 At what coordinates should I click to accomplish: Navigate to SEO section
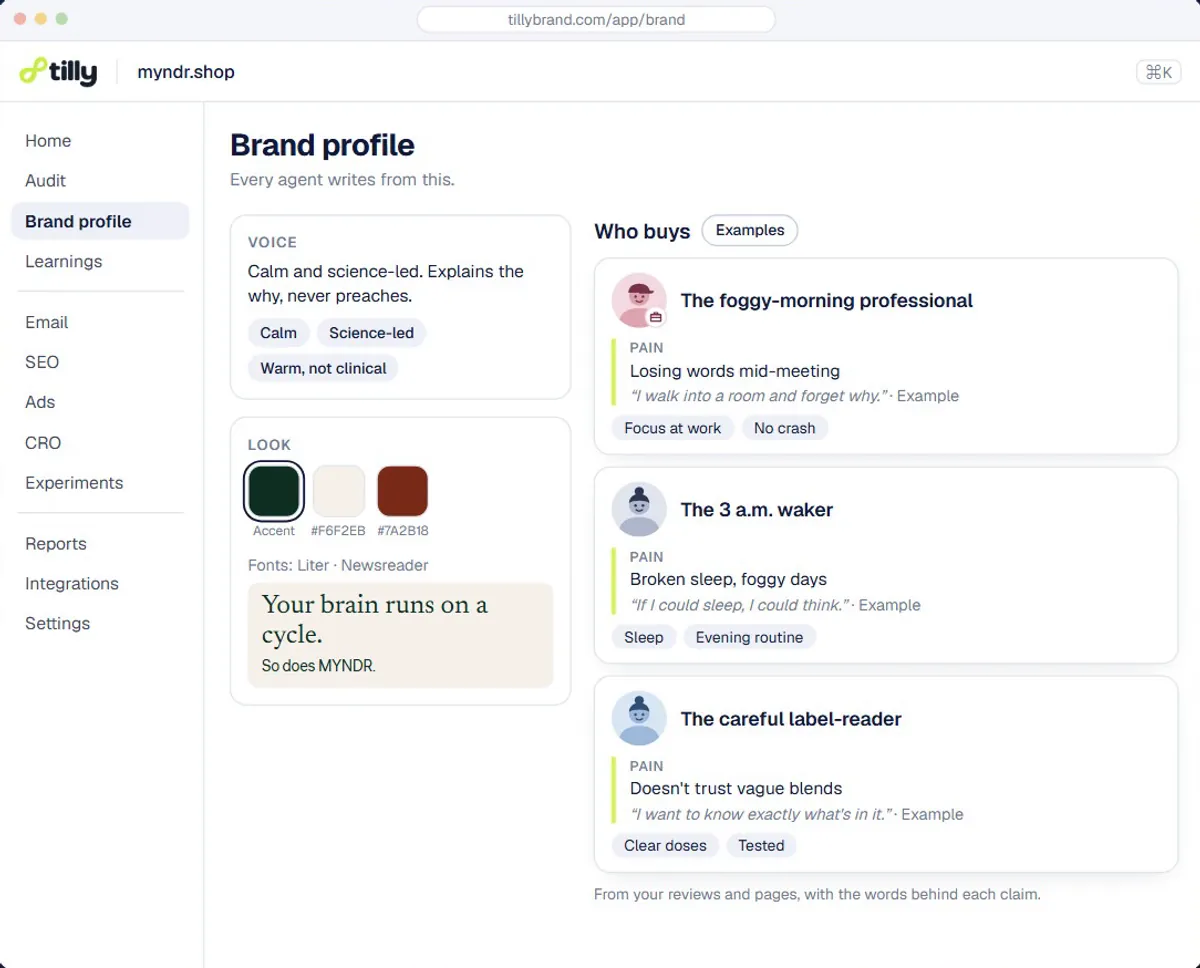pos(42,362)
